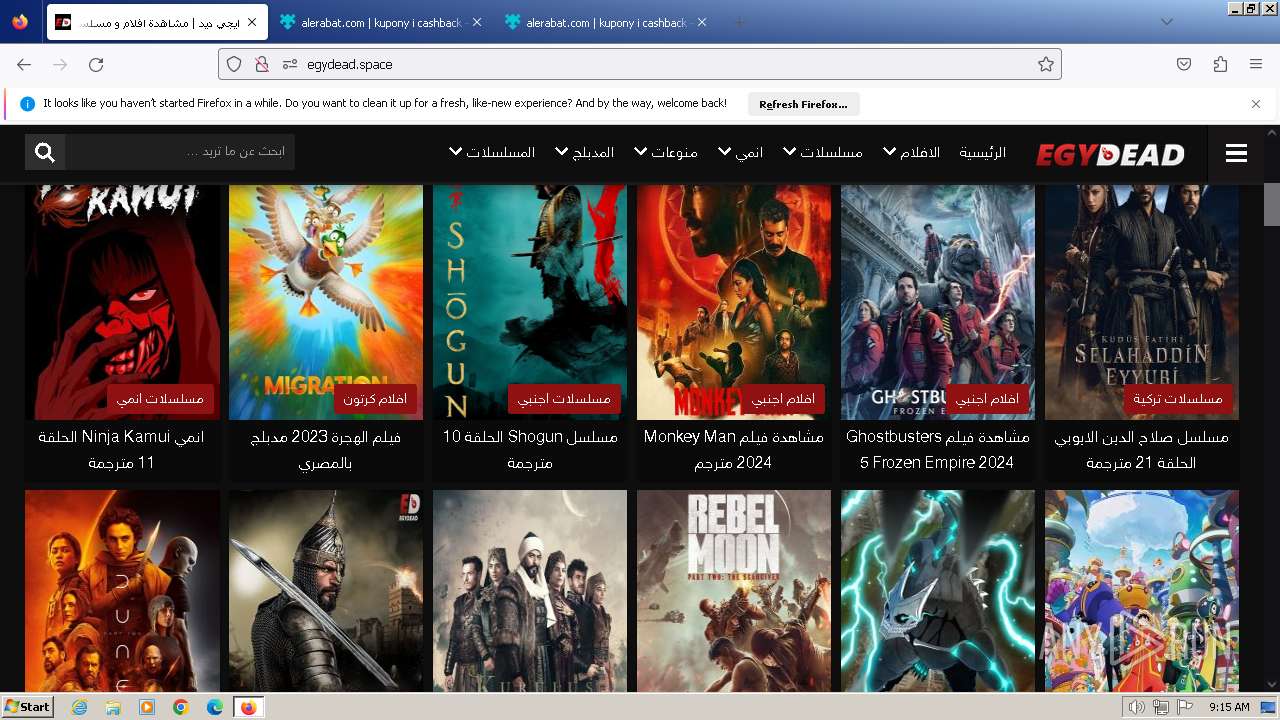
Task: Open the Firefox application menu
Action: coord(1256,64)
